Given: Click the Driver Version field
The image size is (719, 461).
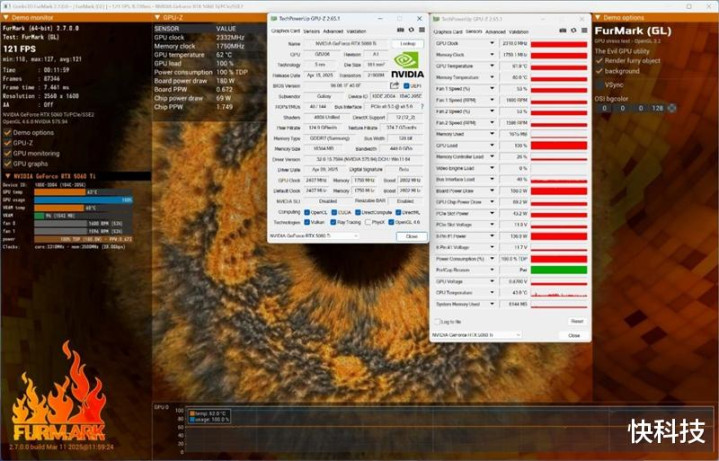Looking at the screenshot, I should coord(363,159).
